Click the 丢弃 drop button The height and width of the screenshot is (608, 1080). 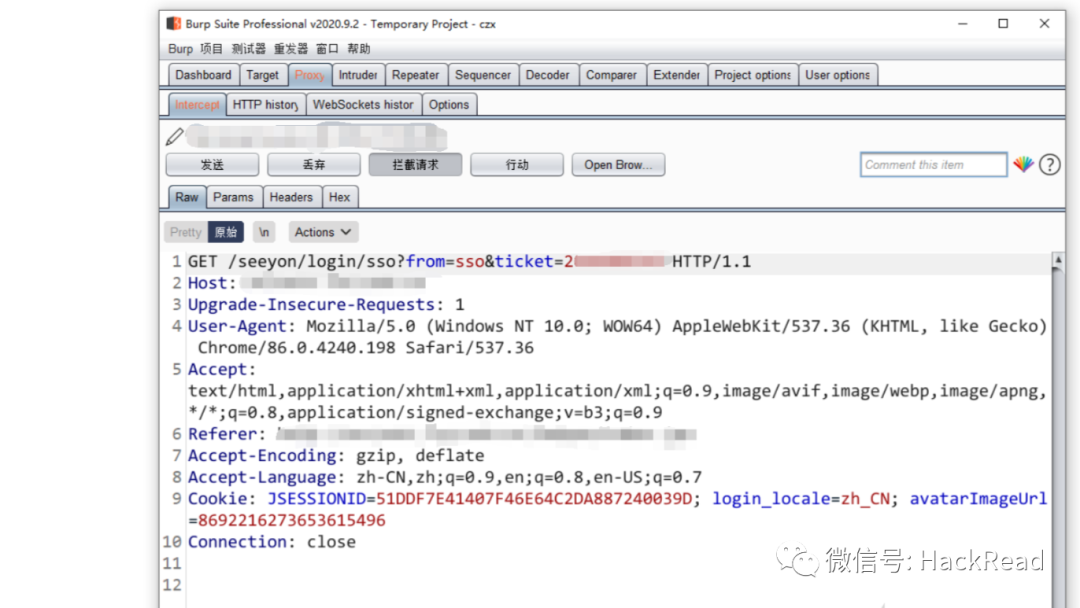[x=313, y=165]
